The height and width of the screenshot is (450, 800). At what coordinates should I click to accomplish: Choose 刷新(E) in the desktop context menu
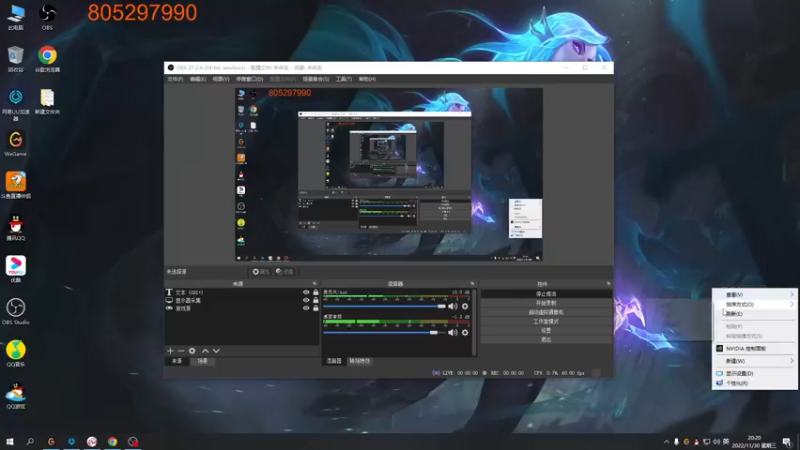pos(755,314)
